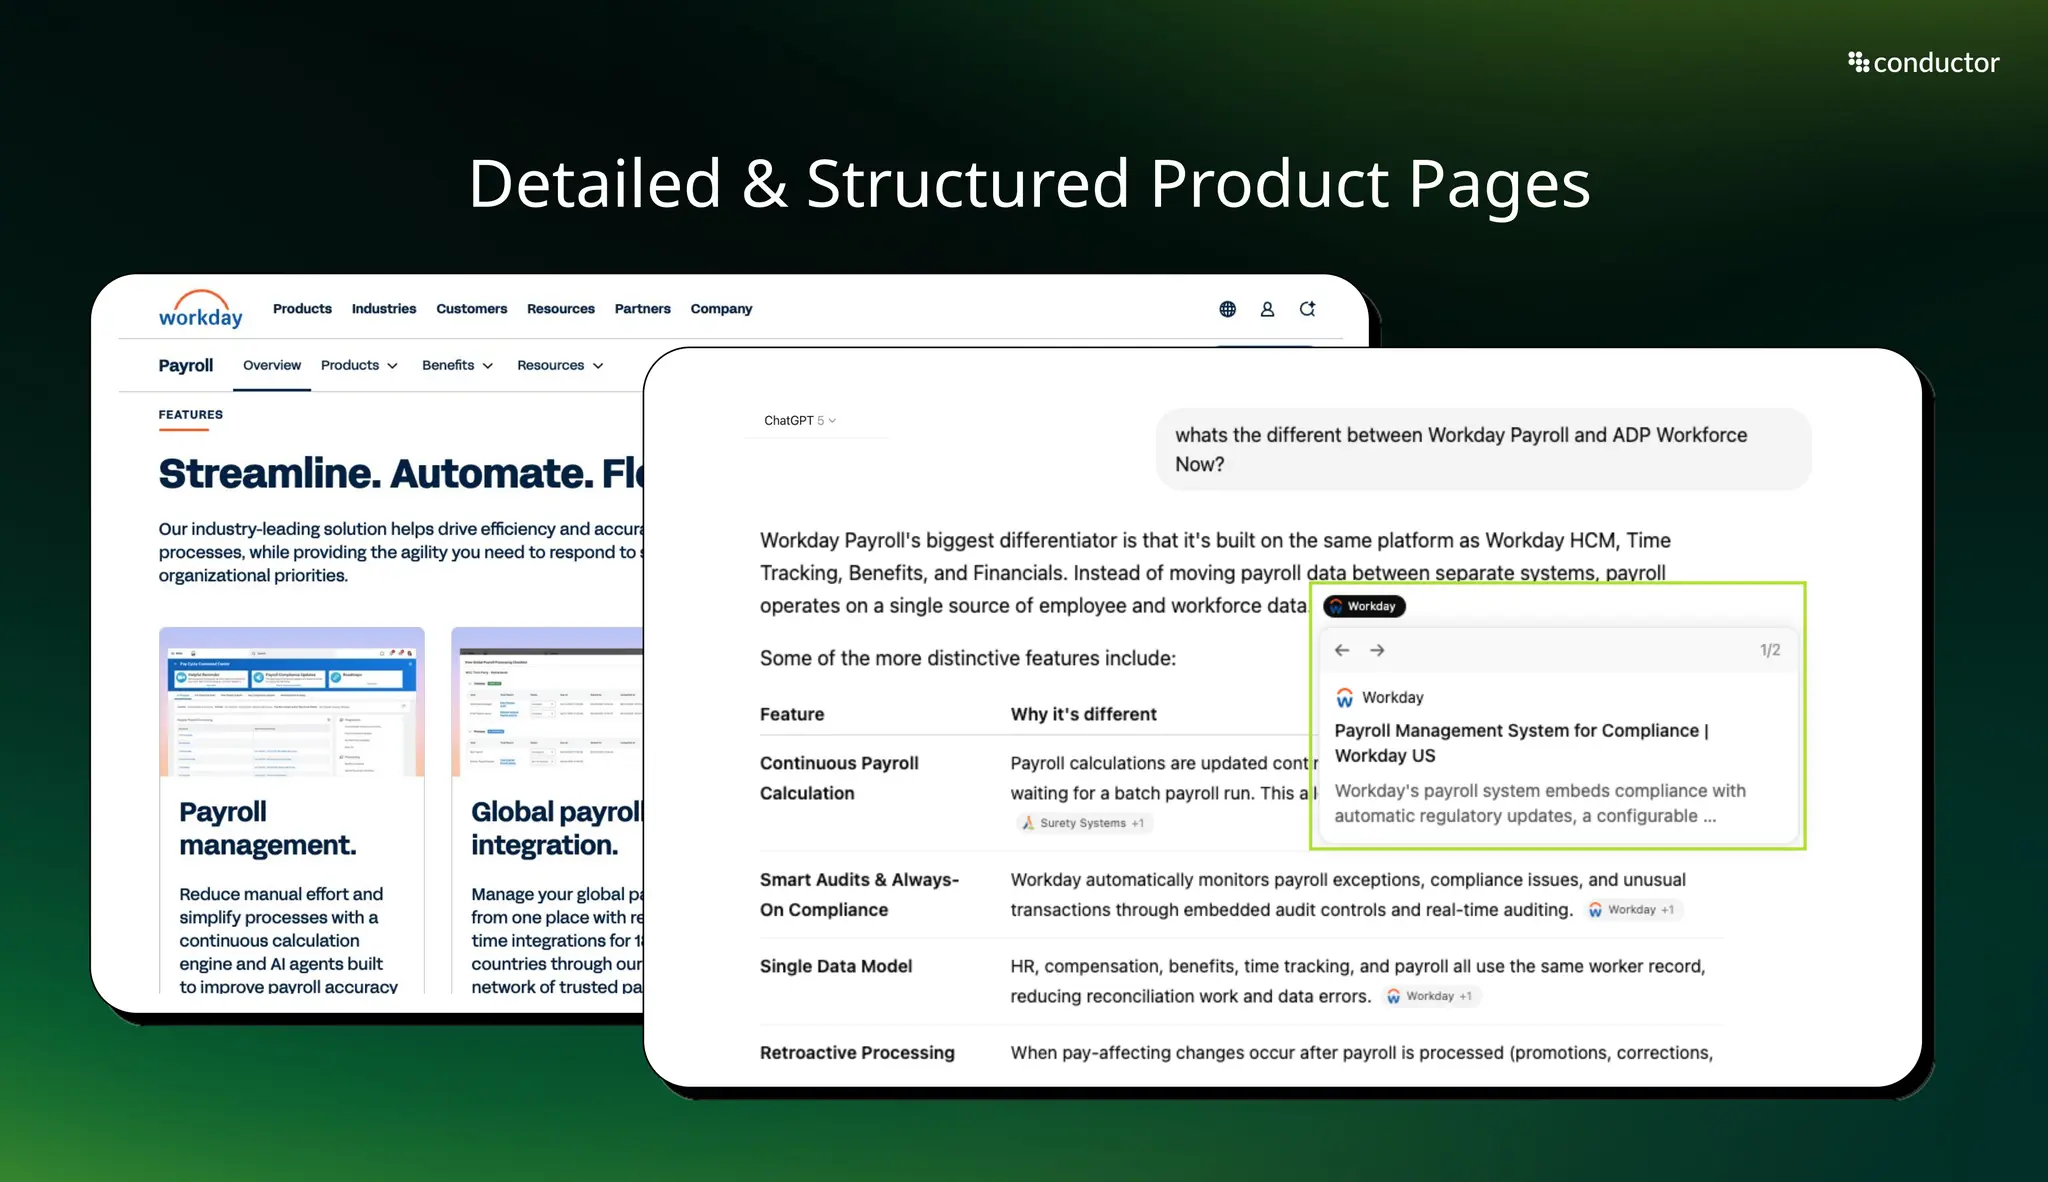Click the black Workday citation chip
The width and height of the screenshot is (2048, 1182).
click(x=1364, y=606)
